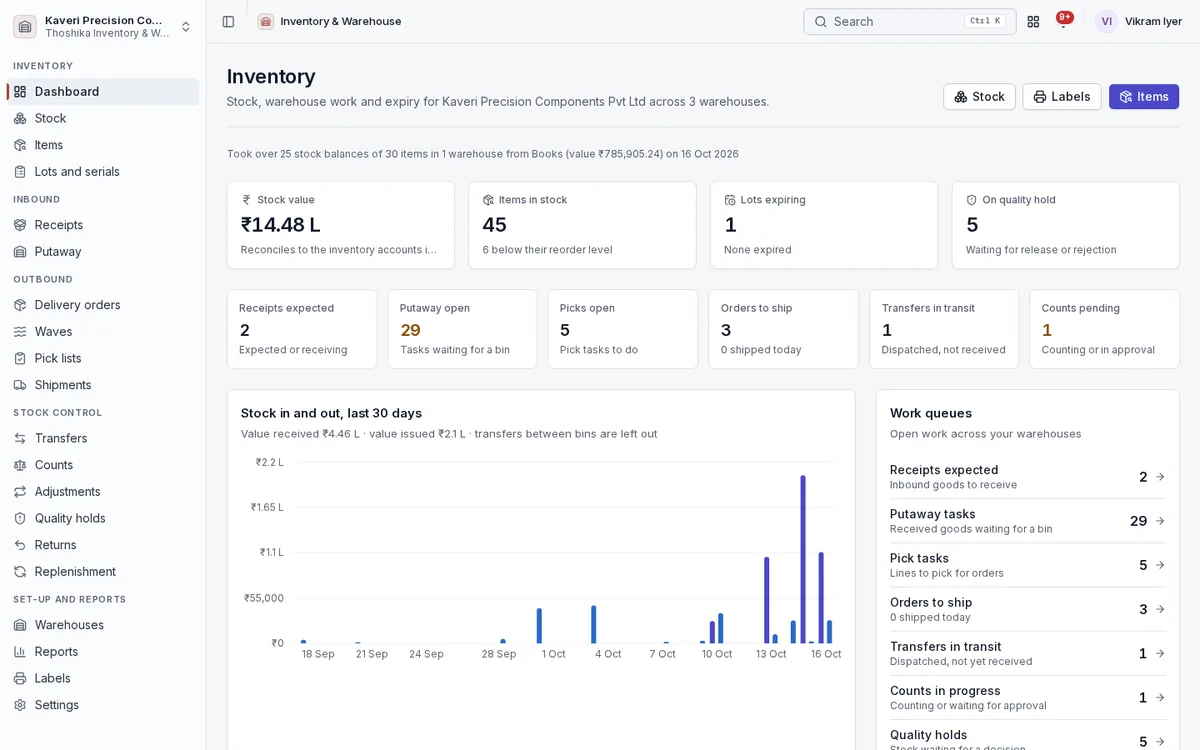Click the Stock icon in sidebar
The height and width of the screenshot is (750, 1200).
(x=20, y=118)
